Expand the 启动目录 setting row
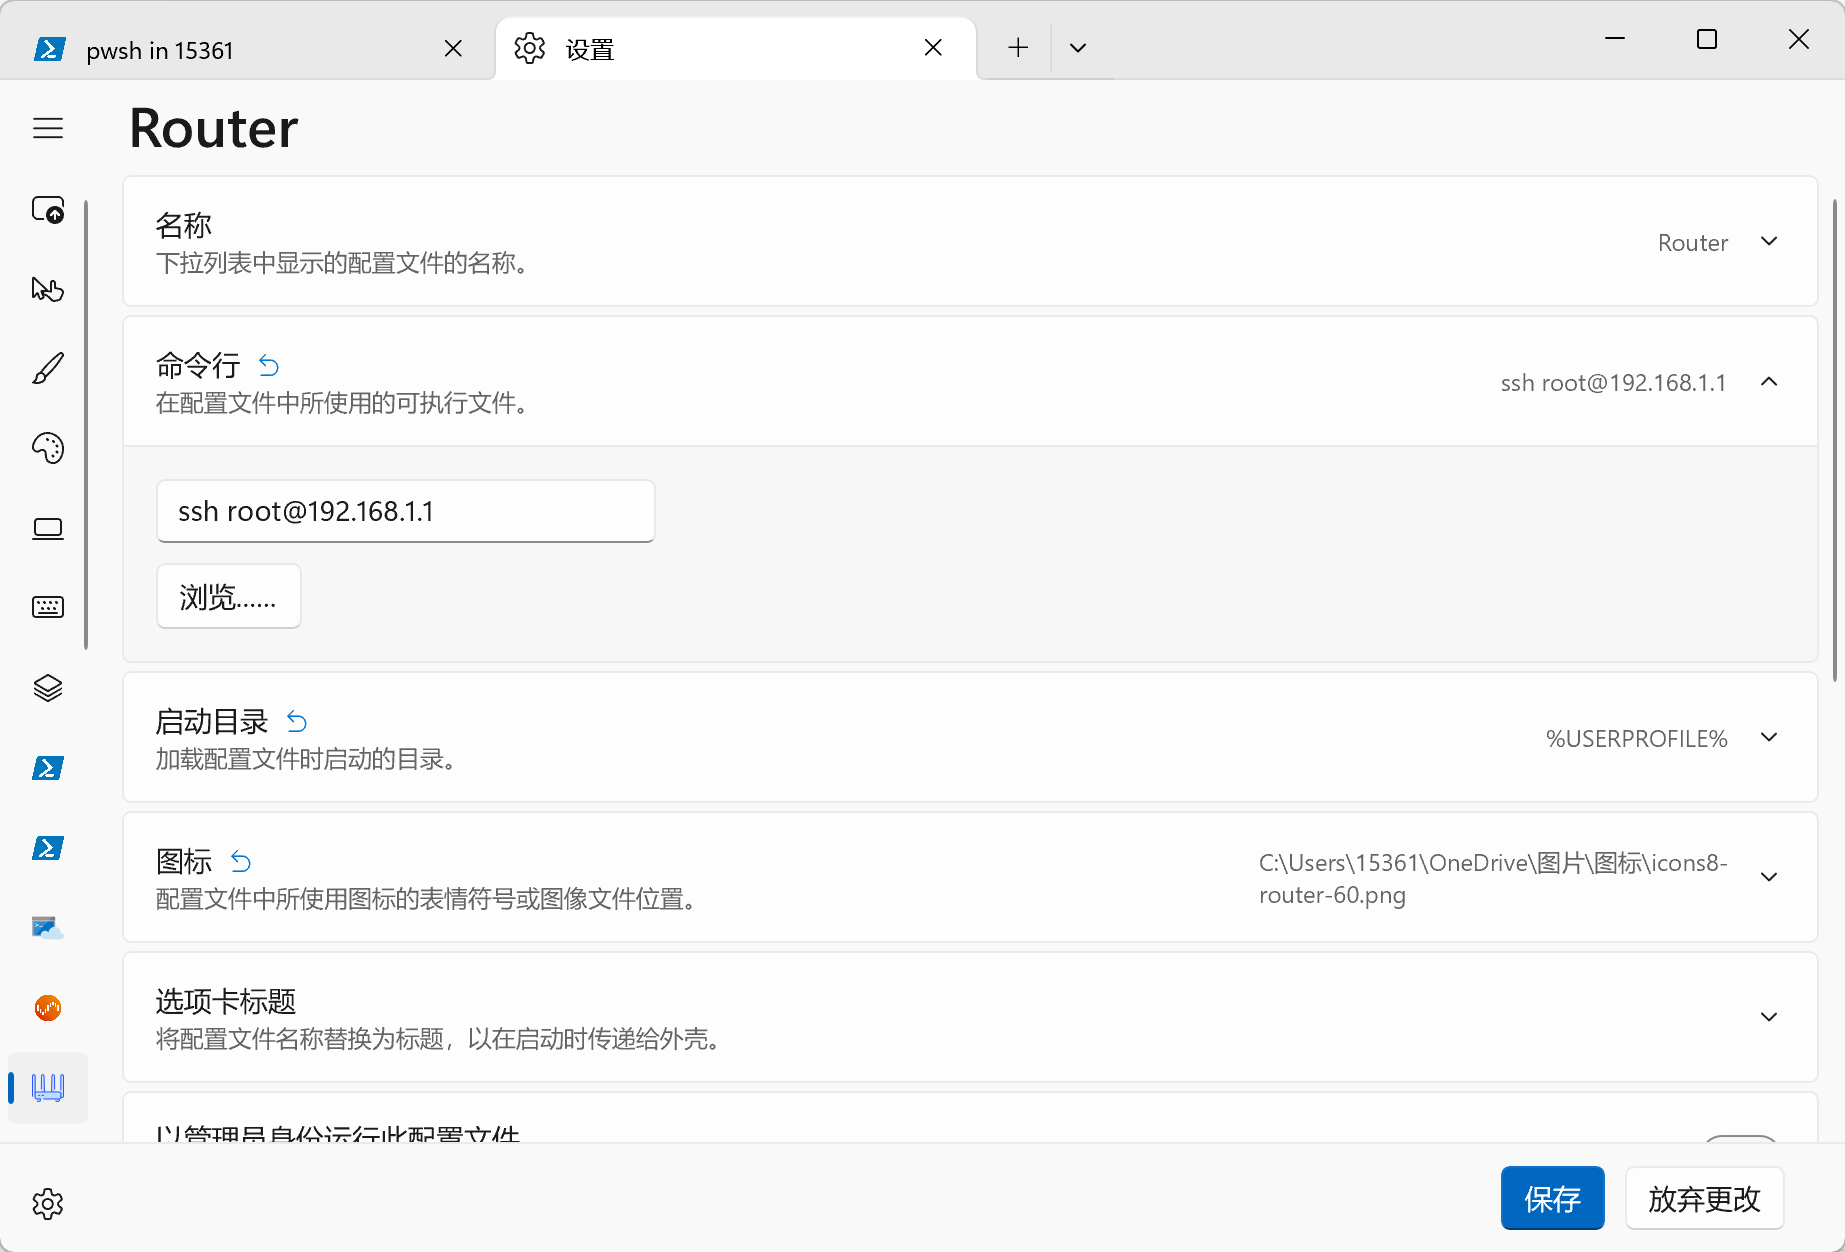The height and width of the screenshot is (1252, 1845). [x=1768, y=738]
